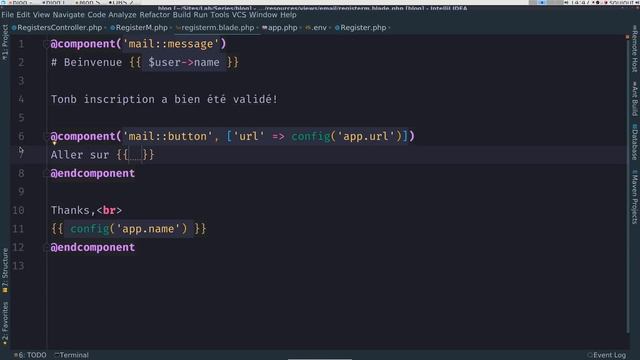Open the Project tool window
The image size is (640, 360).
5,42
